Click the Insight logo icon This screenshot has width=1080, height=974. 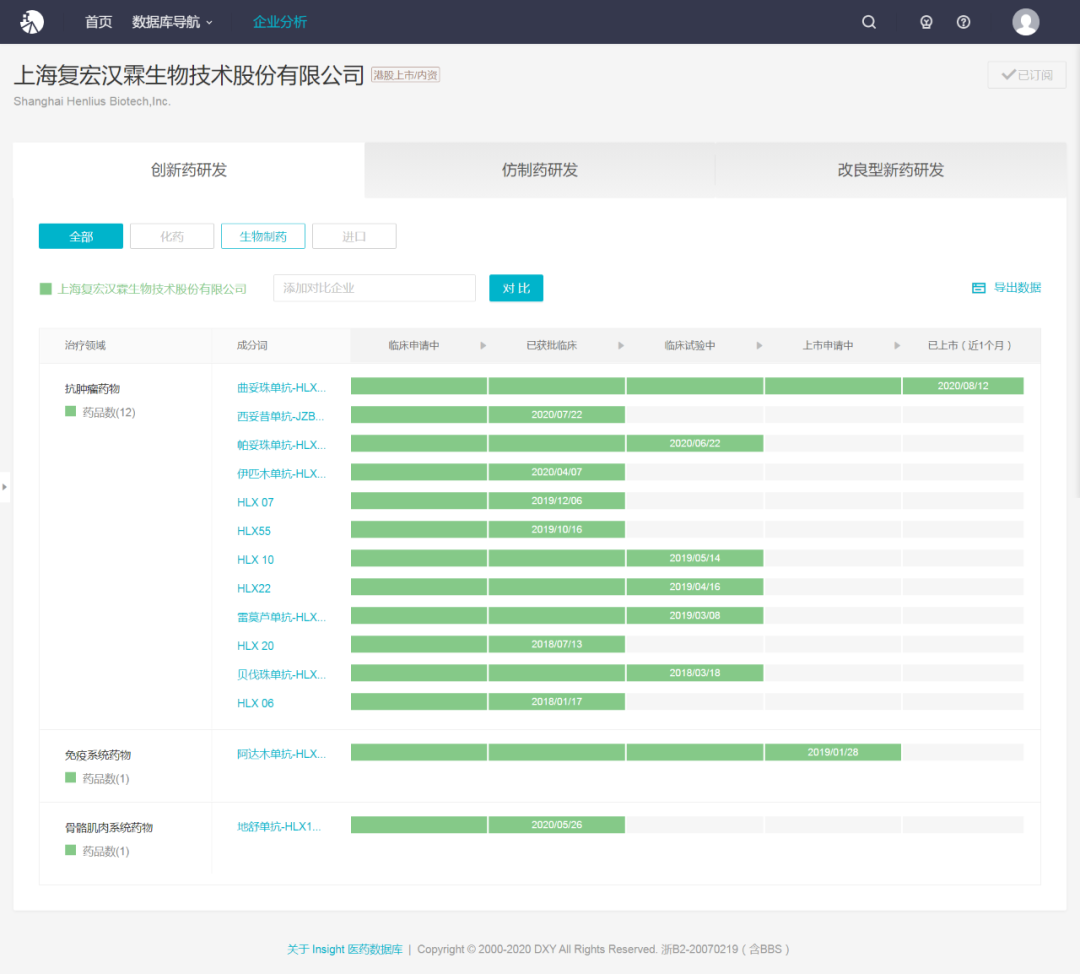tap(32, 22)
